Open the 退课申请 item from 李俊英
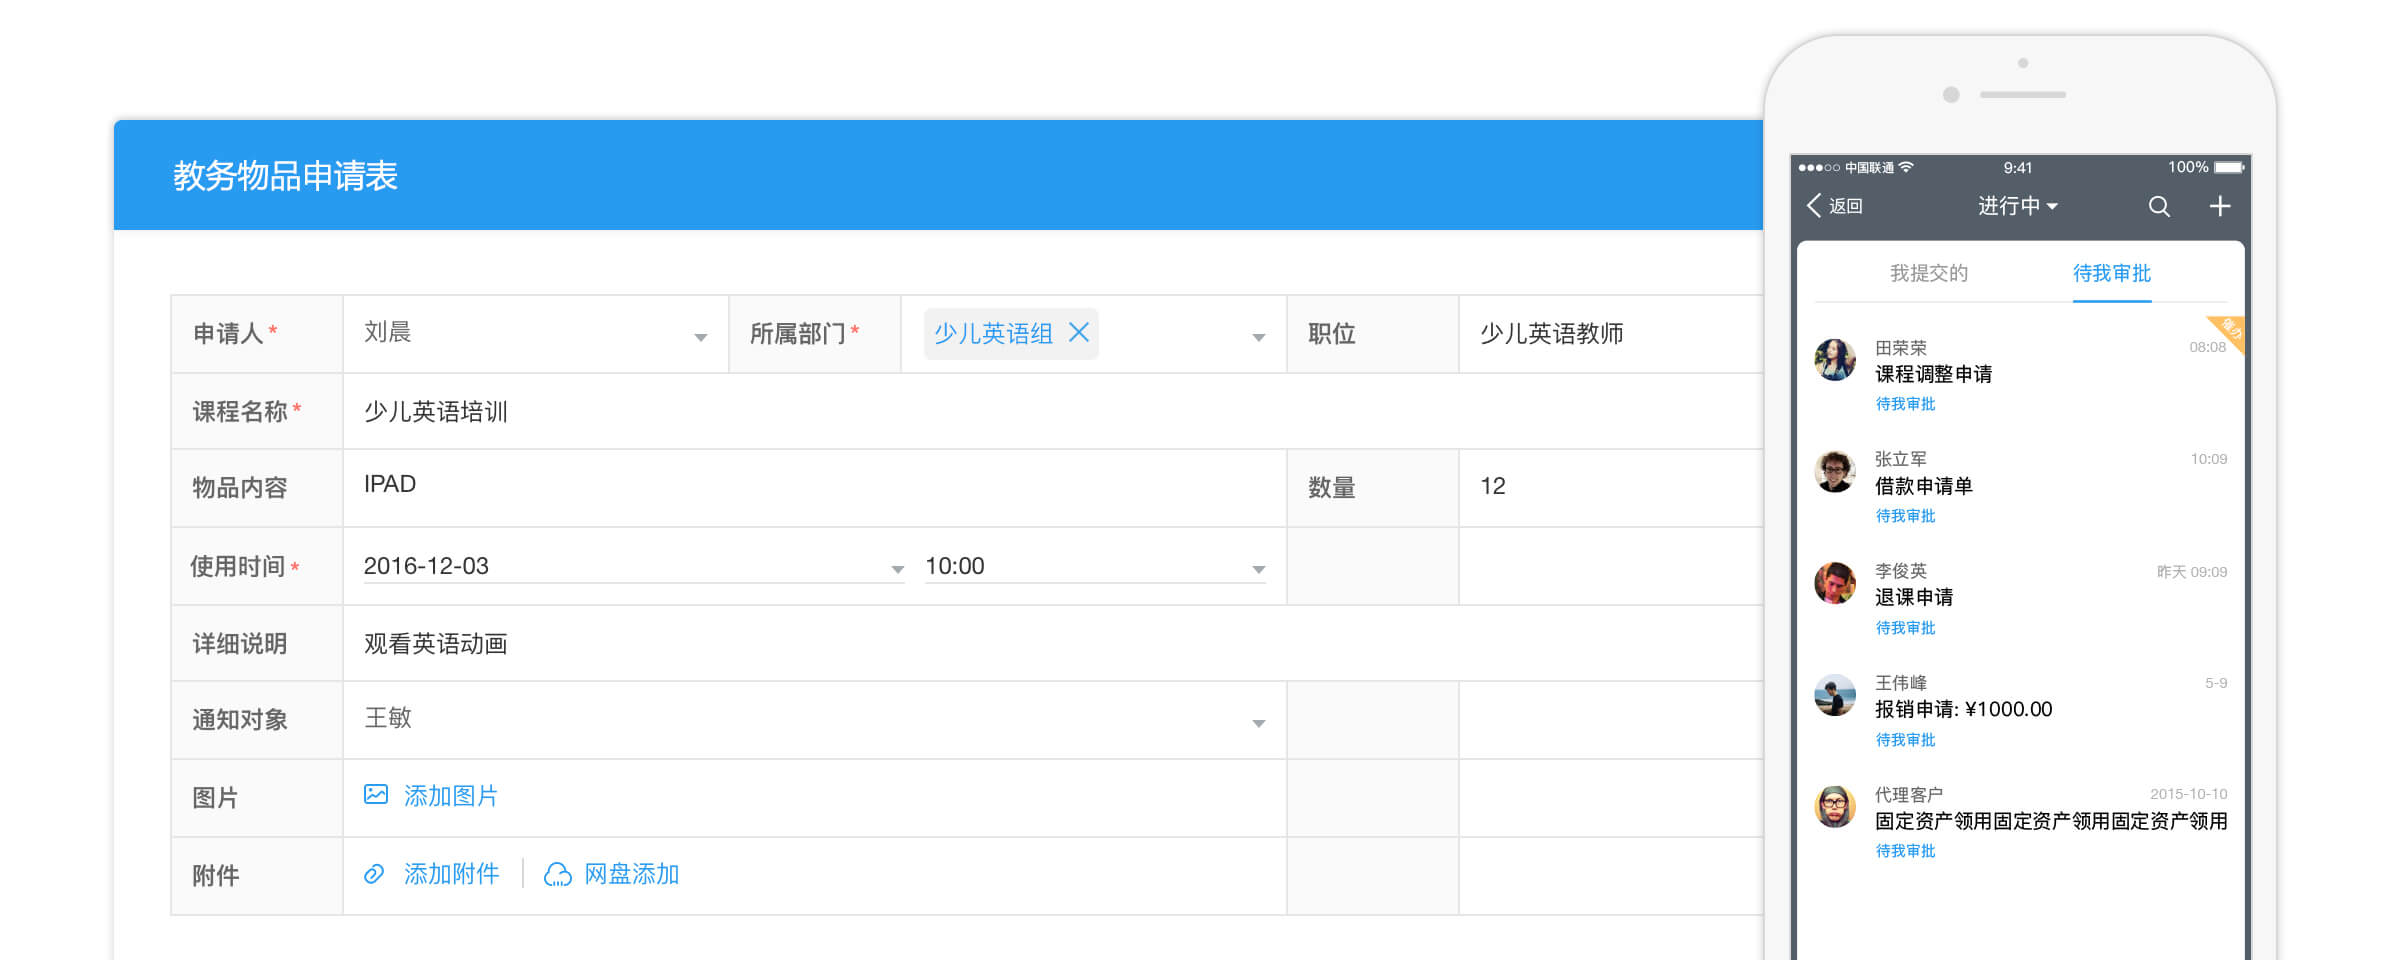 [1913, 597]
